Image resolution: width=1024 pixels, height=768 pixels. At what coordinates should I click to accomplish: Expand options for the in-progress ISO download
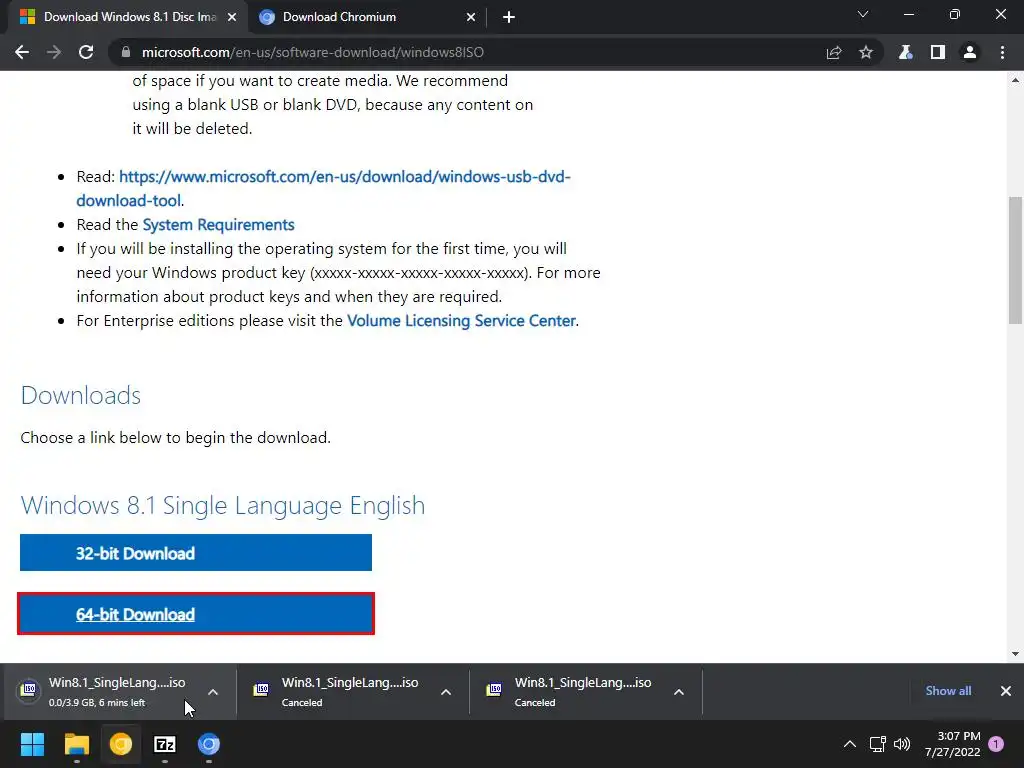(x=213, y=692)
